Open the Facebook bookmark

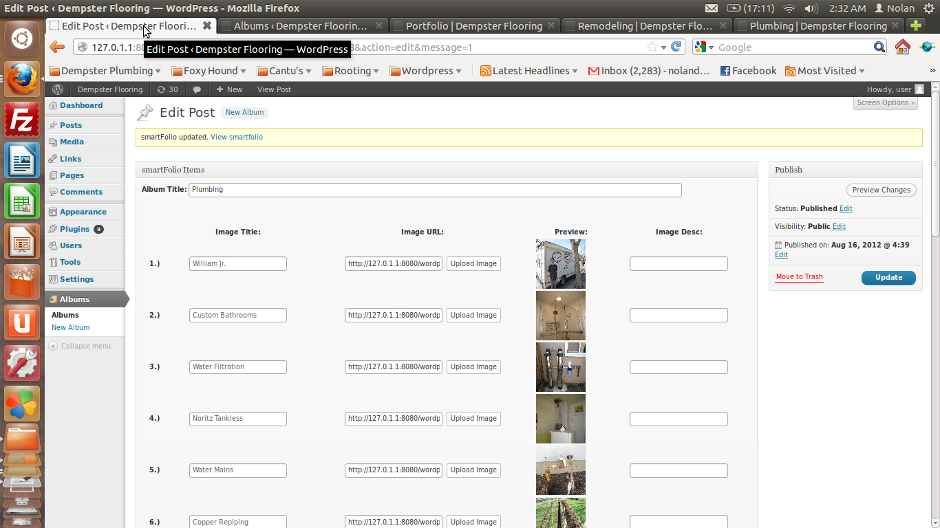tap(748, 71)
